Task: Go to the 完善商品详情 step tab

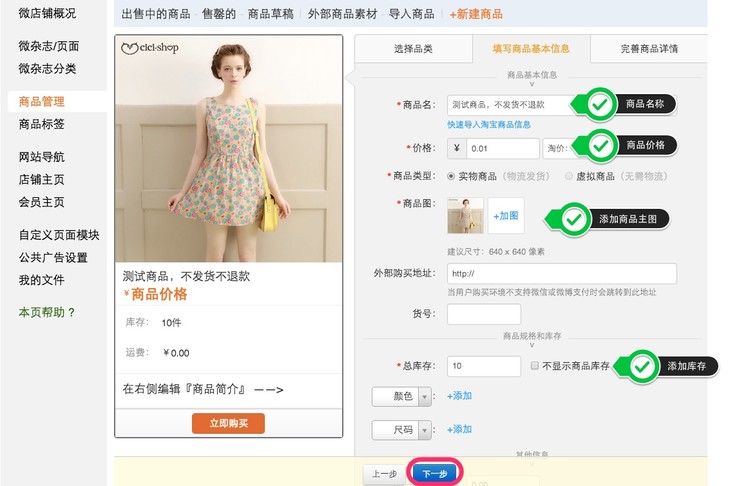Action: [649, 48]
